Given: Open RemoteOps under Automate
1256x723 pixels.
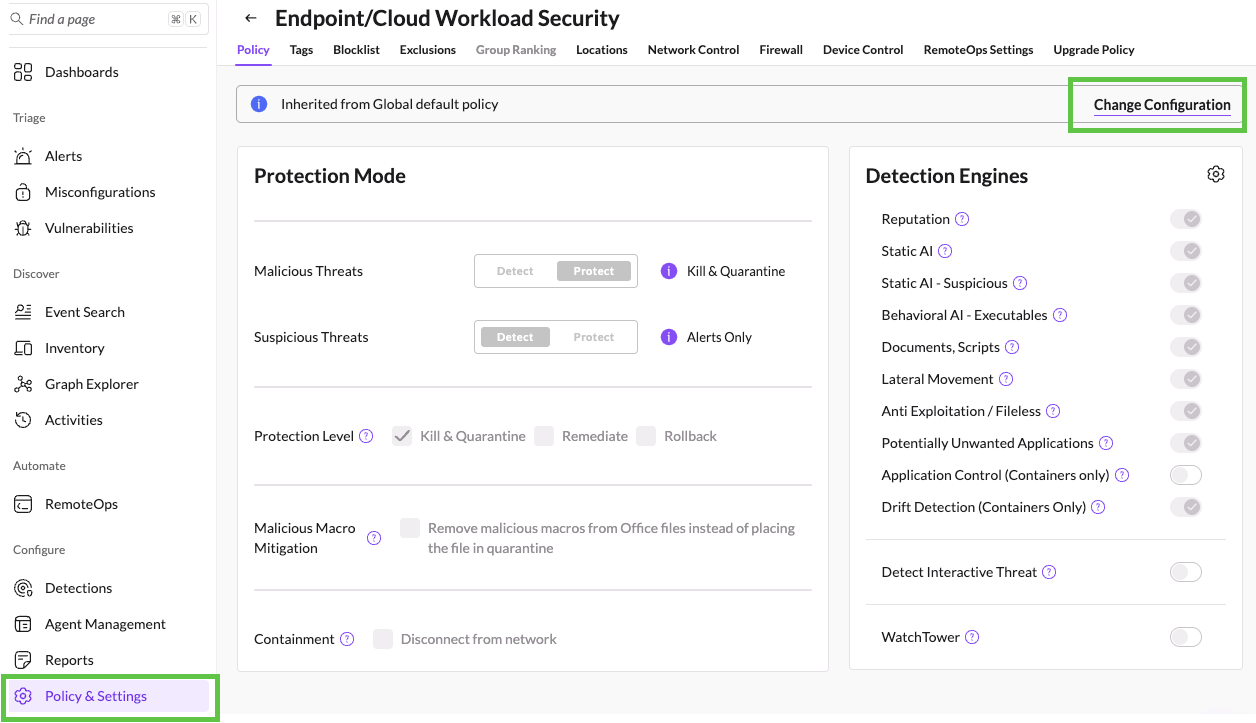Looking at the screenshot, I should point(79,504).
